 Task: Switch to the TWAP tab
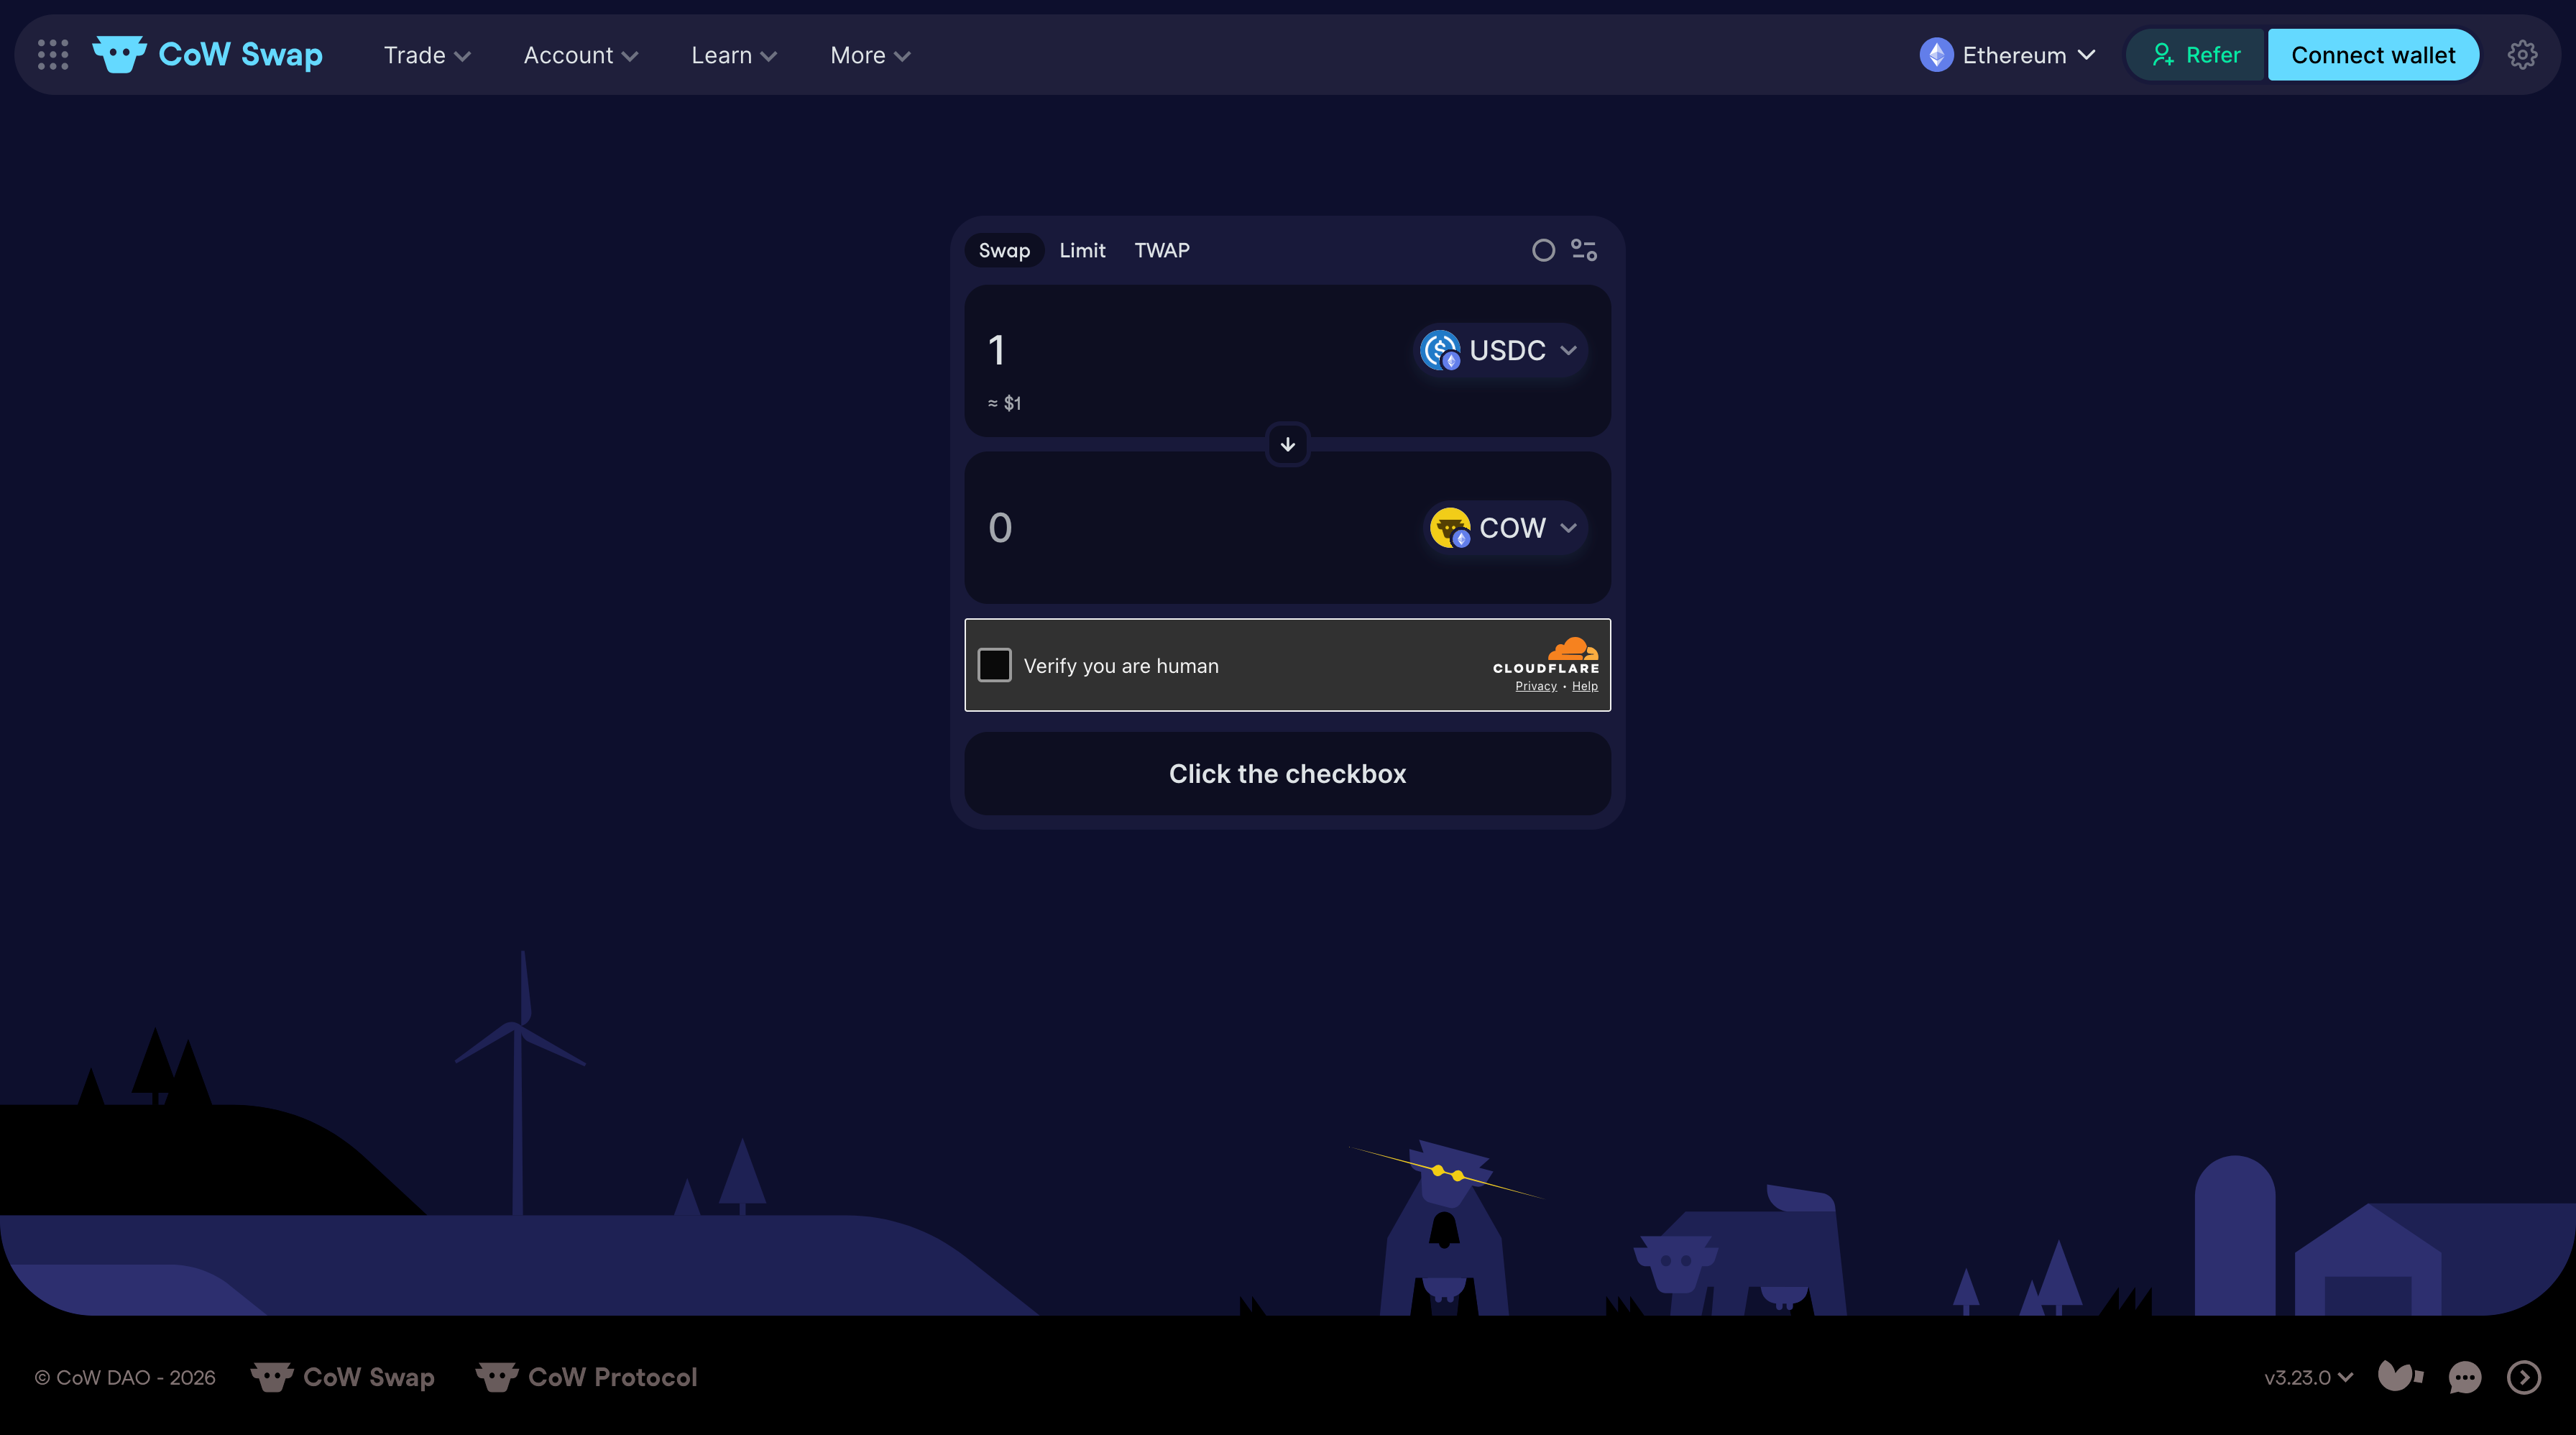tap(1162, 250)
